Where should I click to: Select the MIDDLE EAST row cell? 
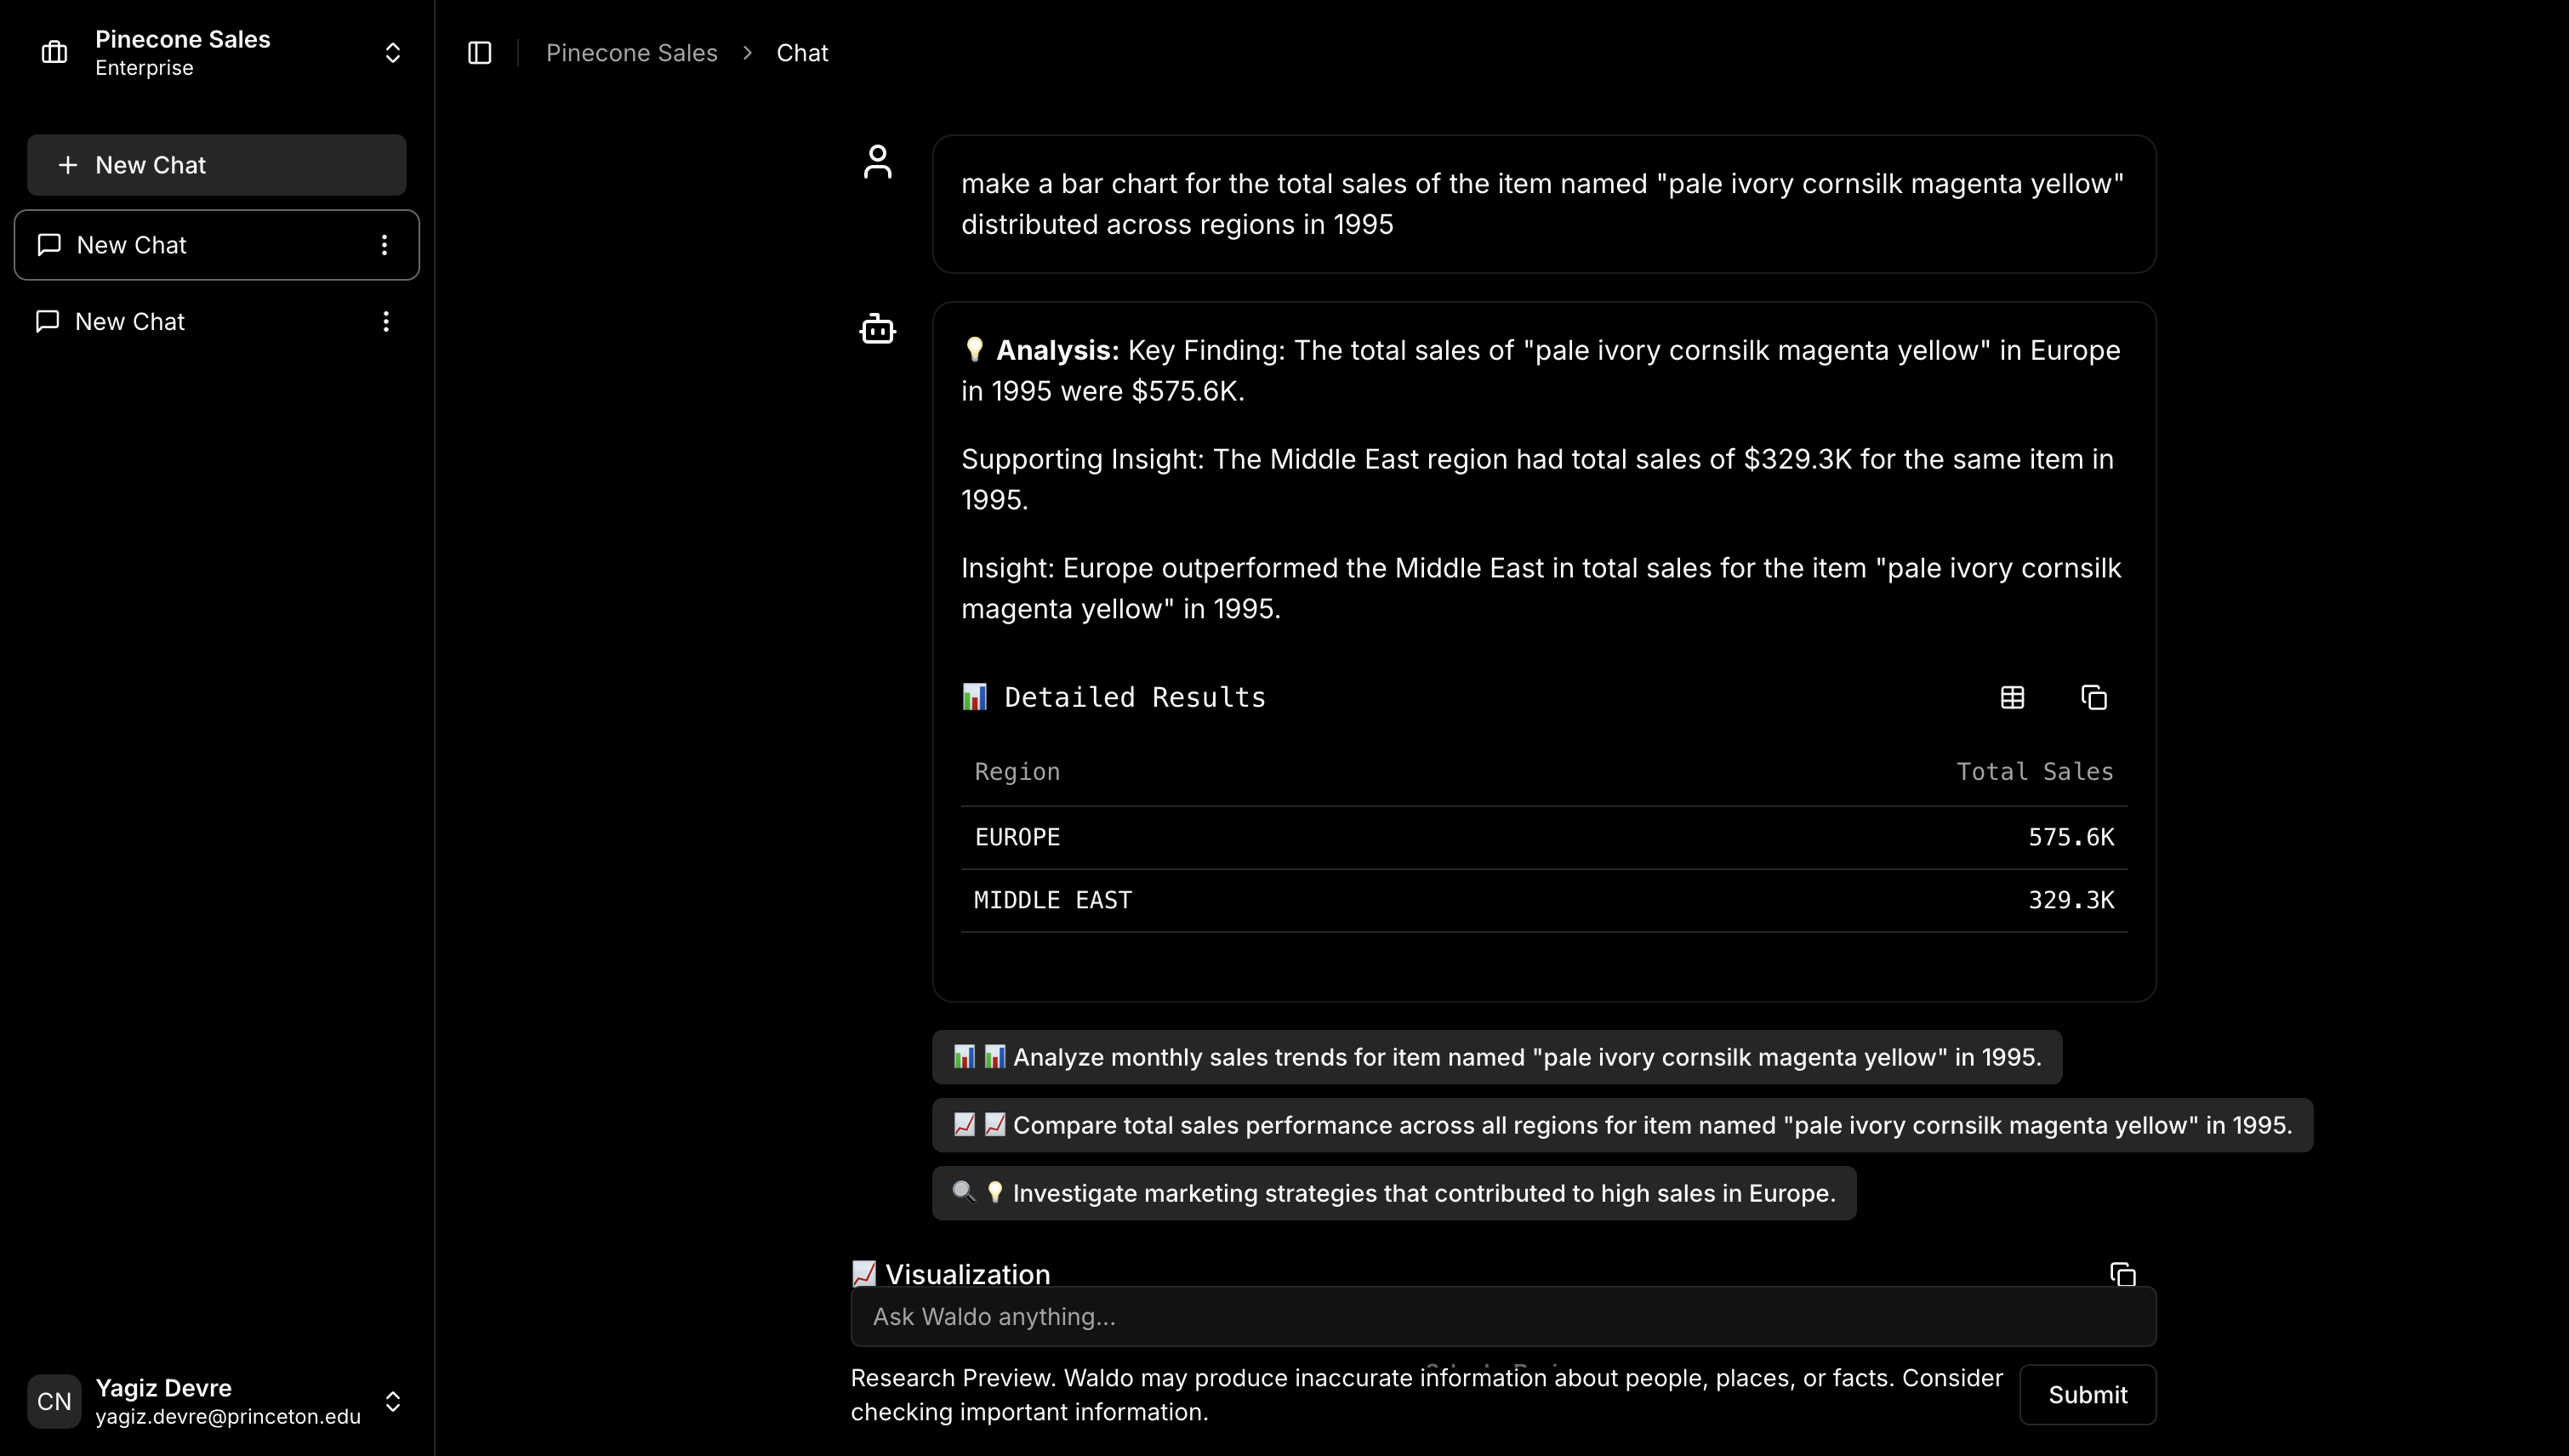(x=1053, y=900)
